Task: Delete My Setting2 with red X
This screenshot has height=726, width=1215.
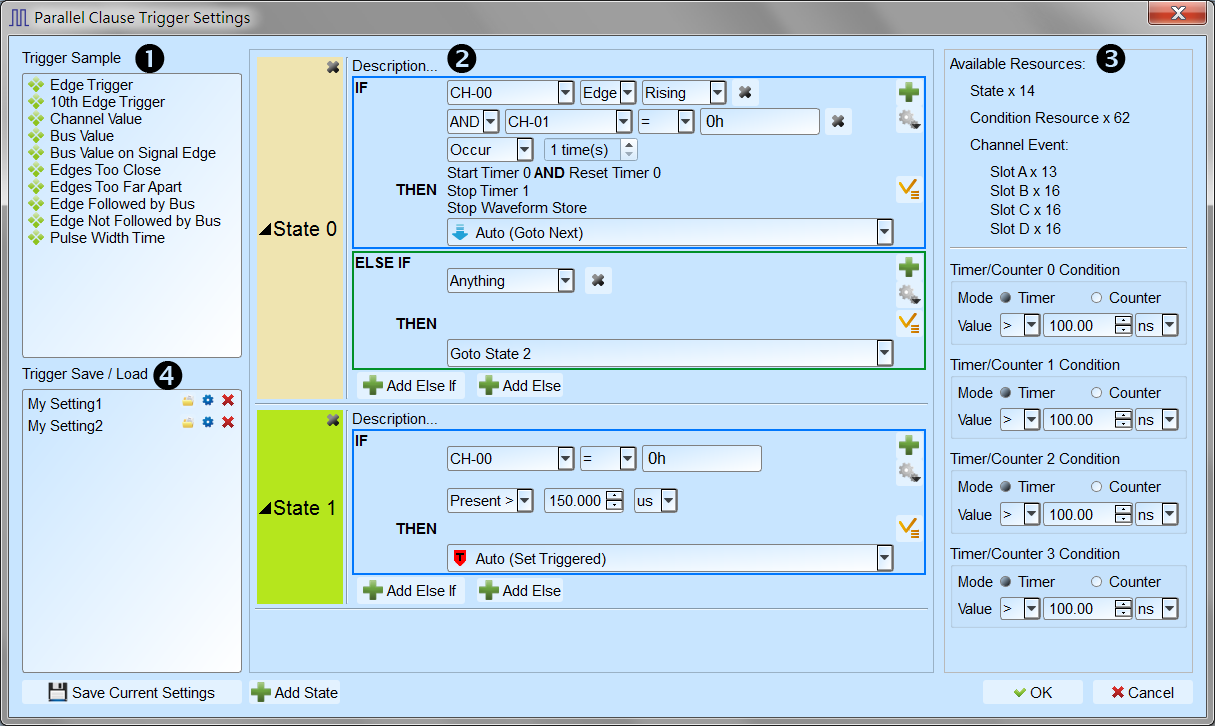Action: [x=228, y=422]
